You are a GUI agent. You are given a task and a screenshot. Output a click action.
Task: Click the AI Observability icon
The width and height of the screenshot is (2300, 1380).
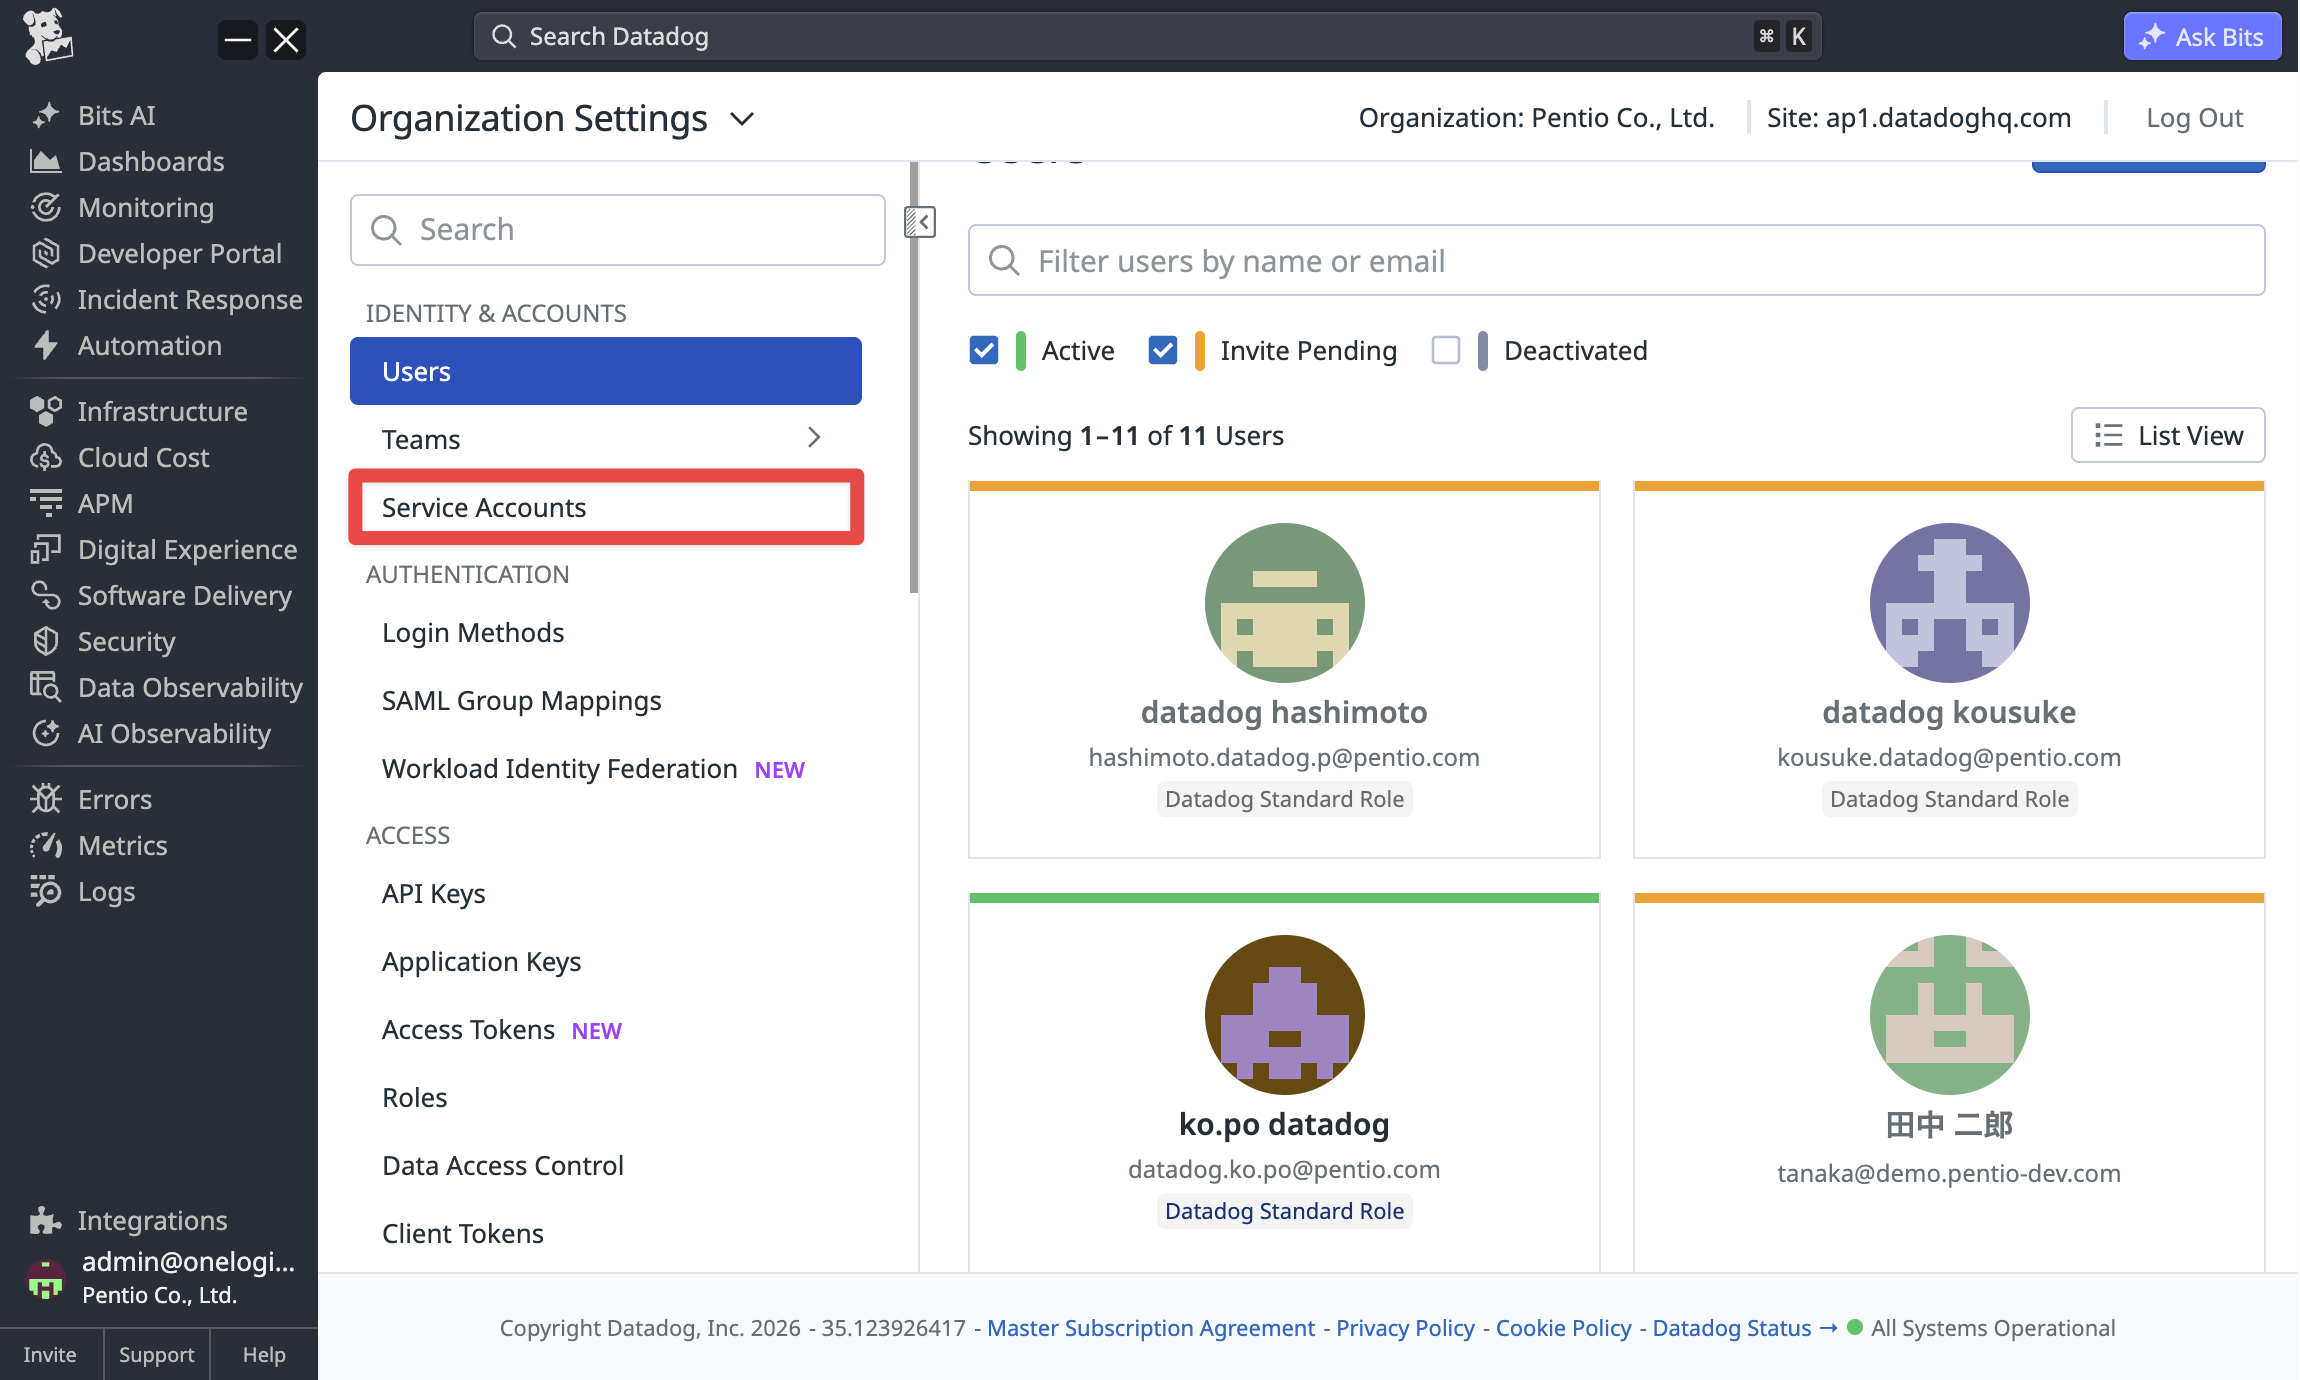coord(45,733)
